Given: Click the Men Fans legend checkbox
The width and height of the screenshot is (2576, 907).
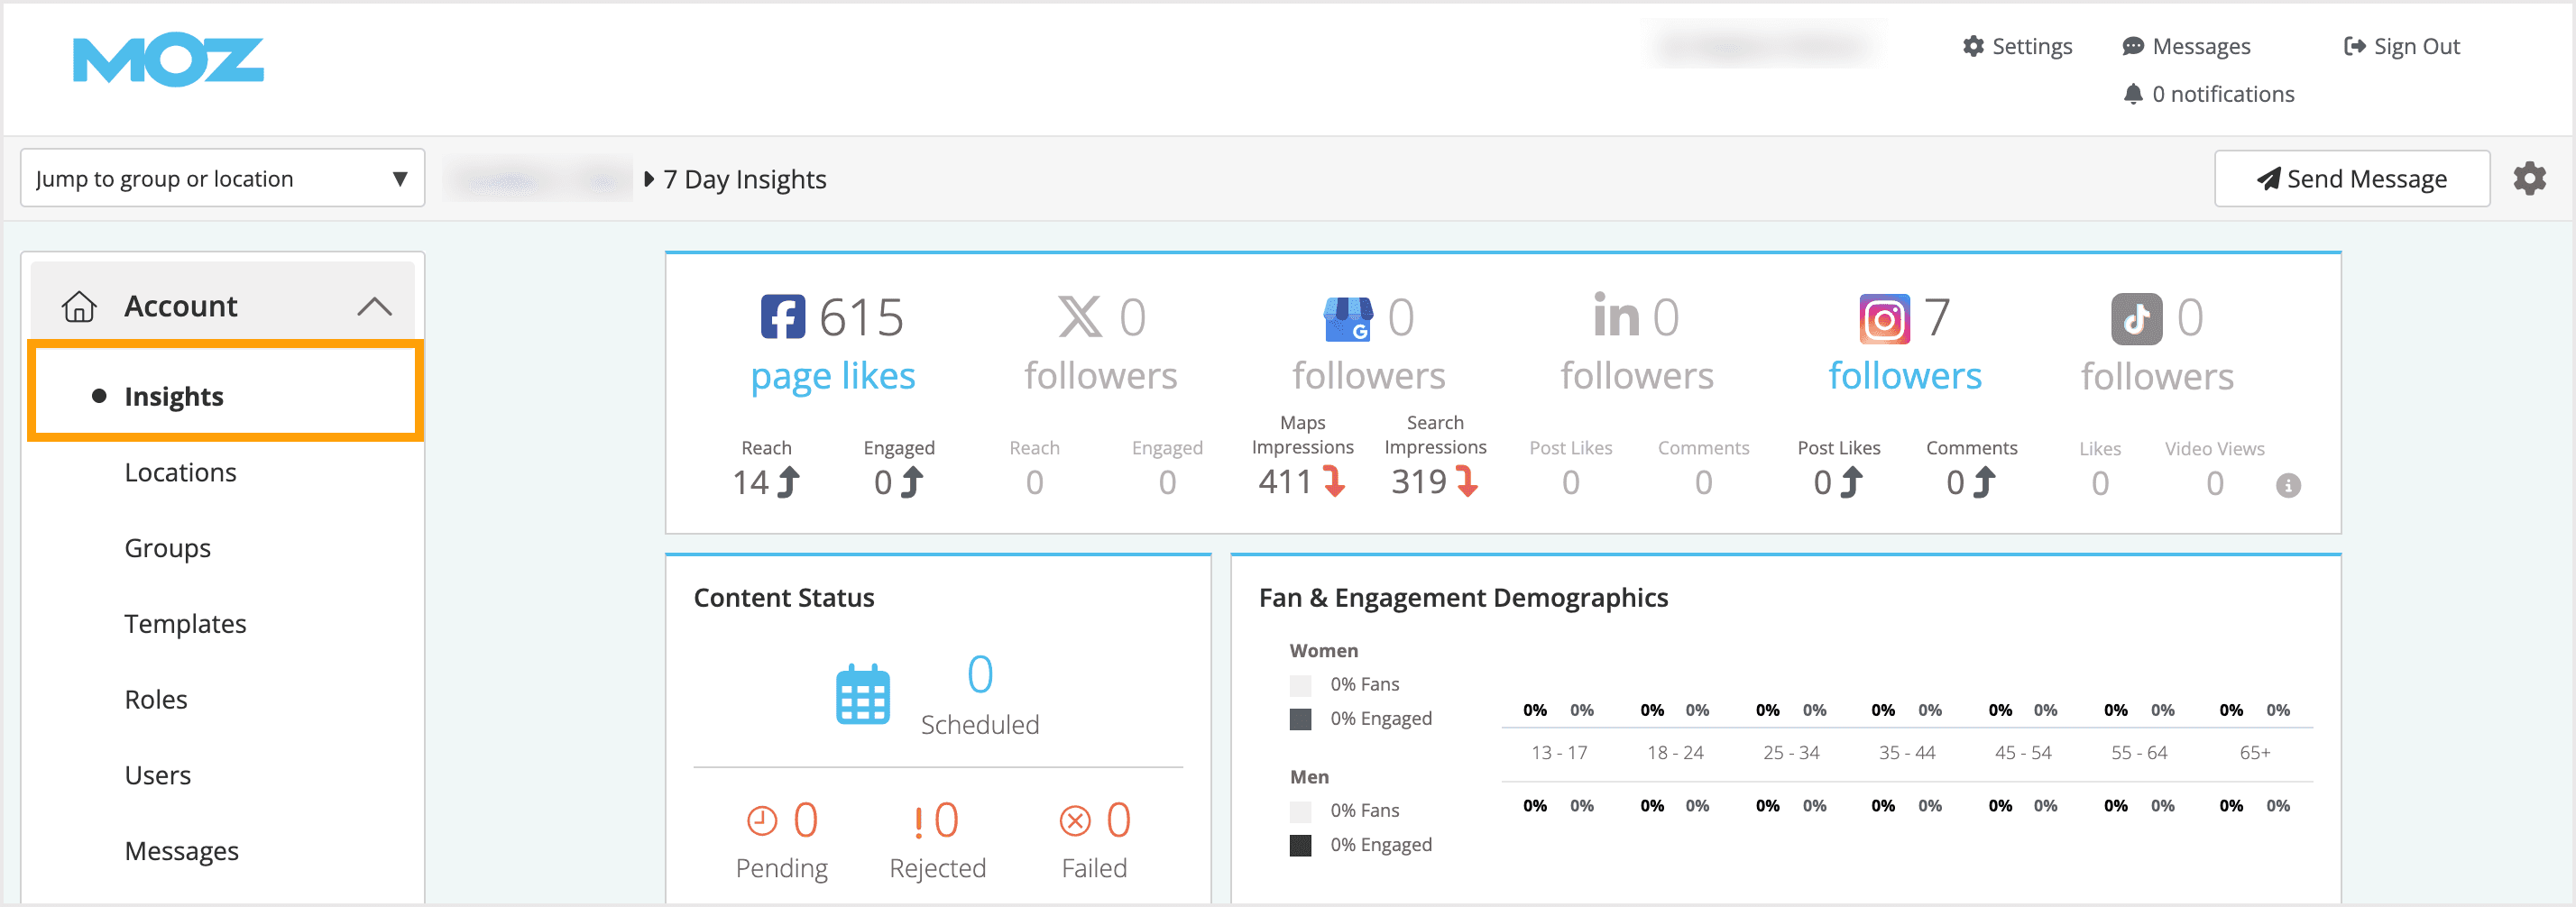Looking at the screenshot, I should click(x=1300, y=810).
